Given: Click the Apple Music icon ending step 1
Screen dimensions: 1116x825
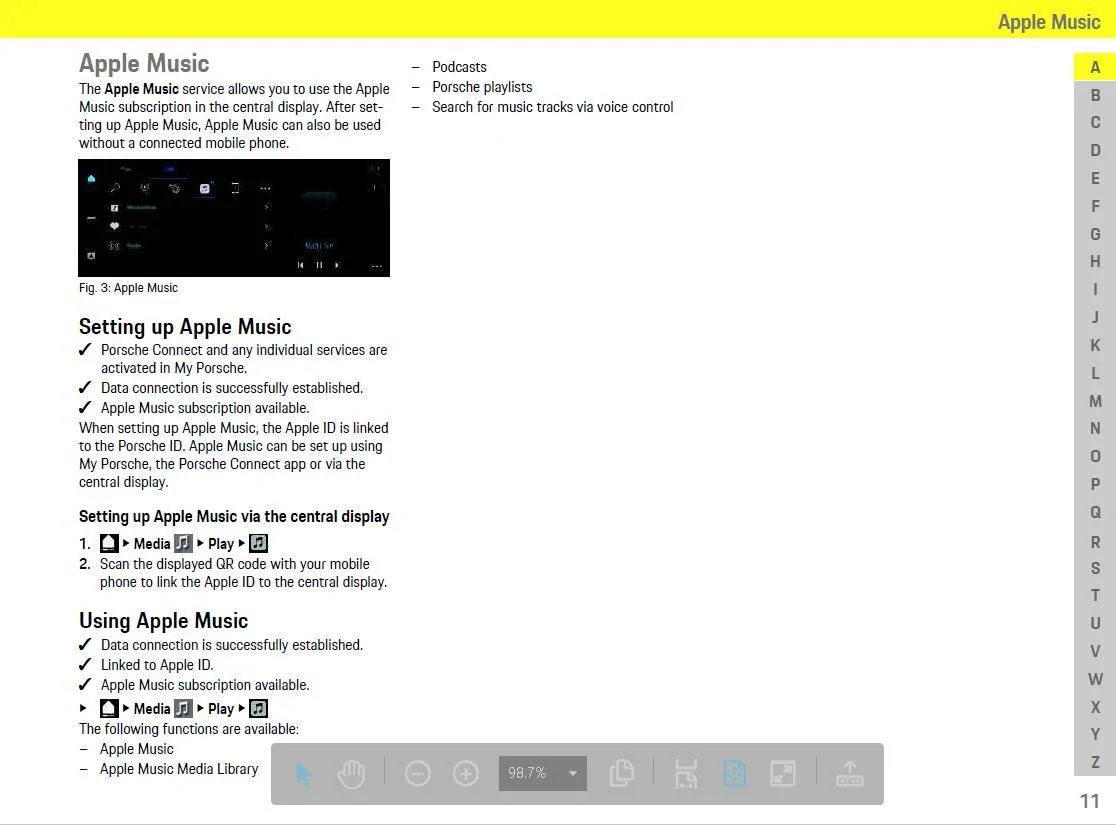Looking at the screenshot, I should click(x=258, y=543).
